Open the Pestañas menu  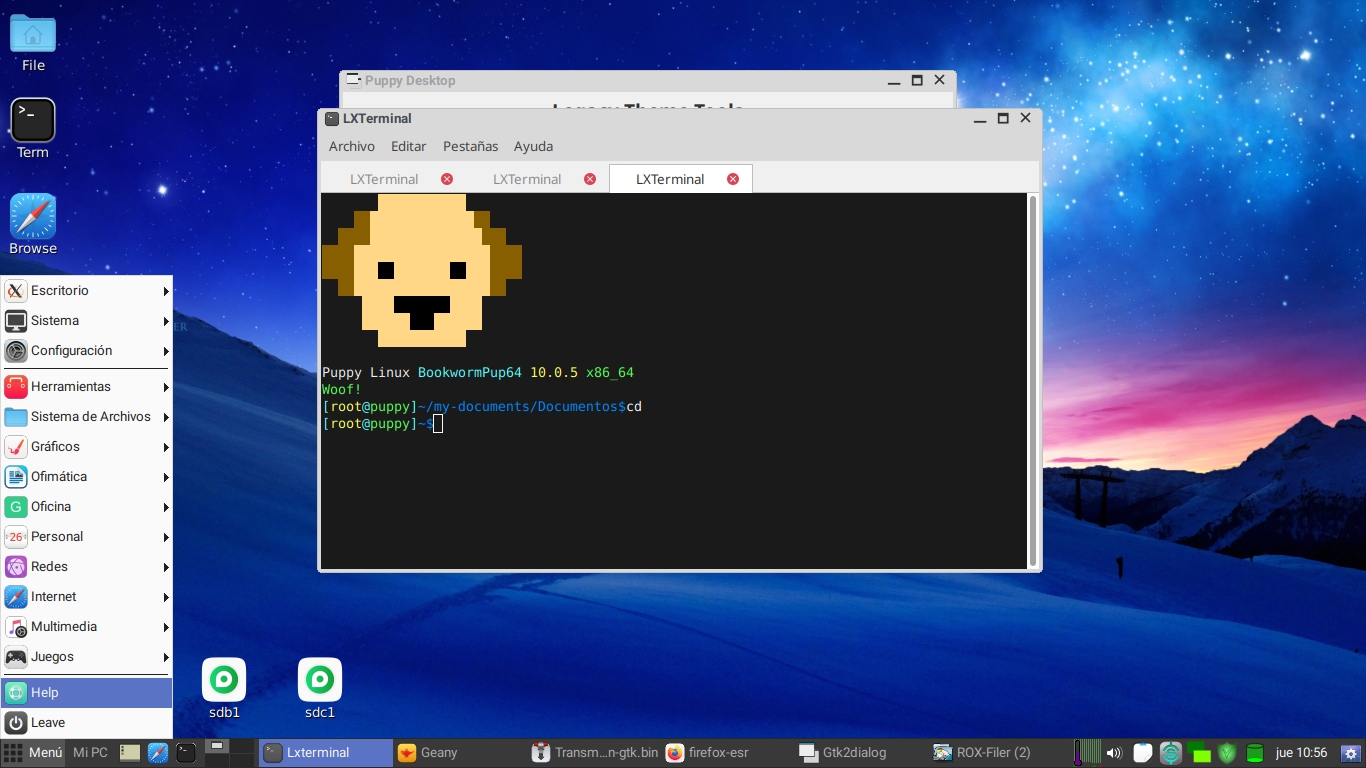click(470, 146)
